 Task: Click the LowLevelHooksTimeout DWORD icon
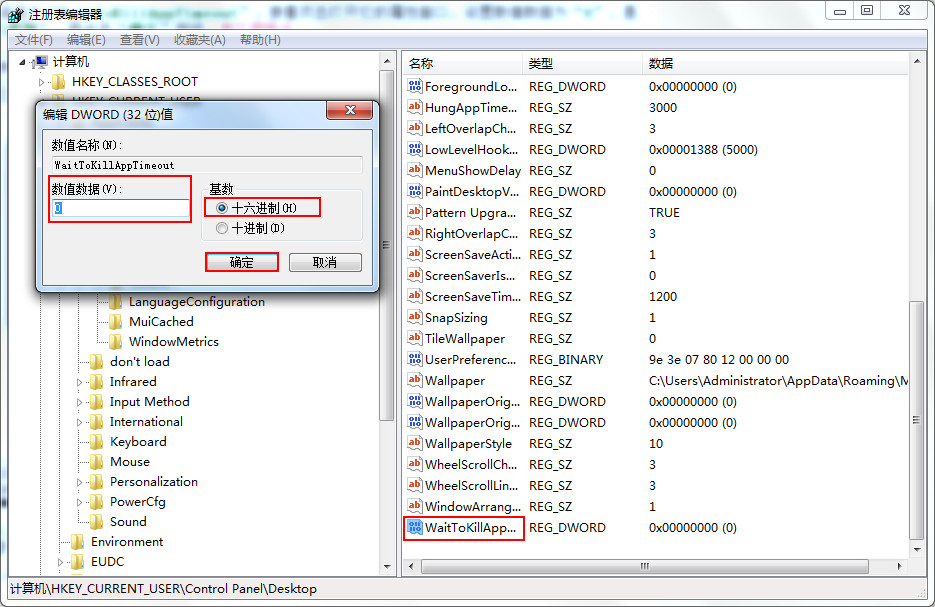pos(415,149)
